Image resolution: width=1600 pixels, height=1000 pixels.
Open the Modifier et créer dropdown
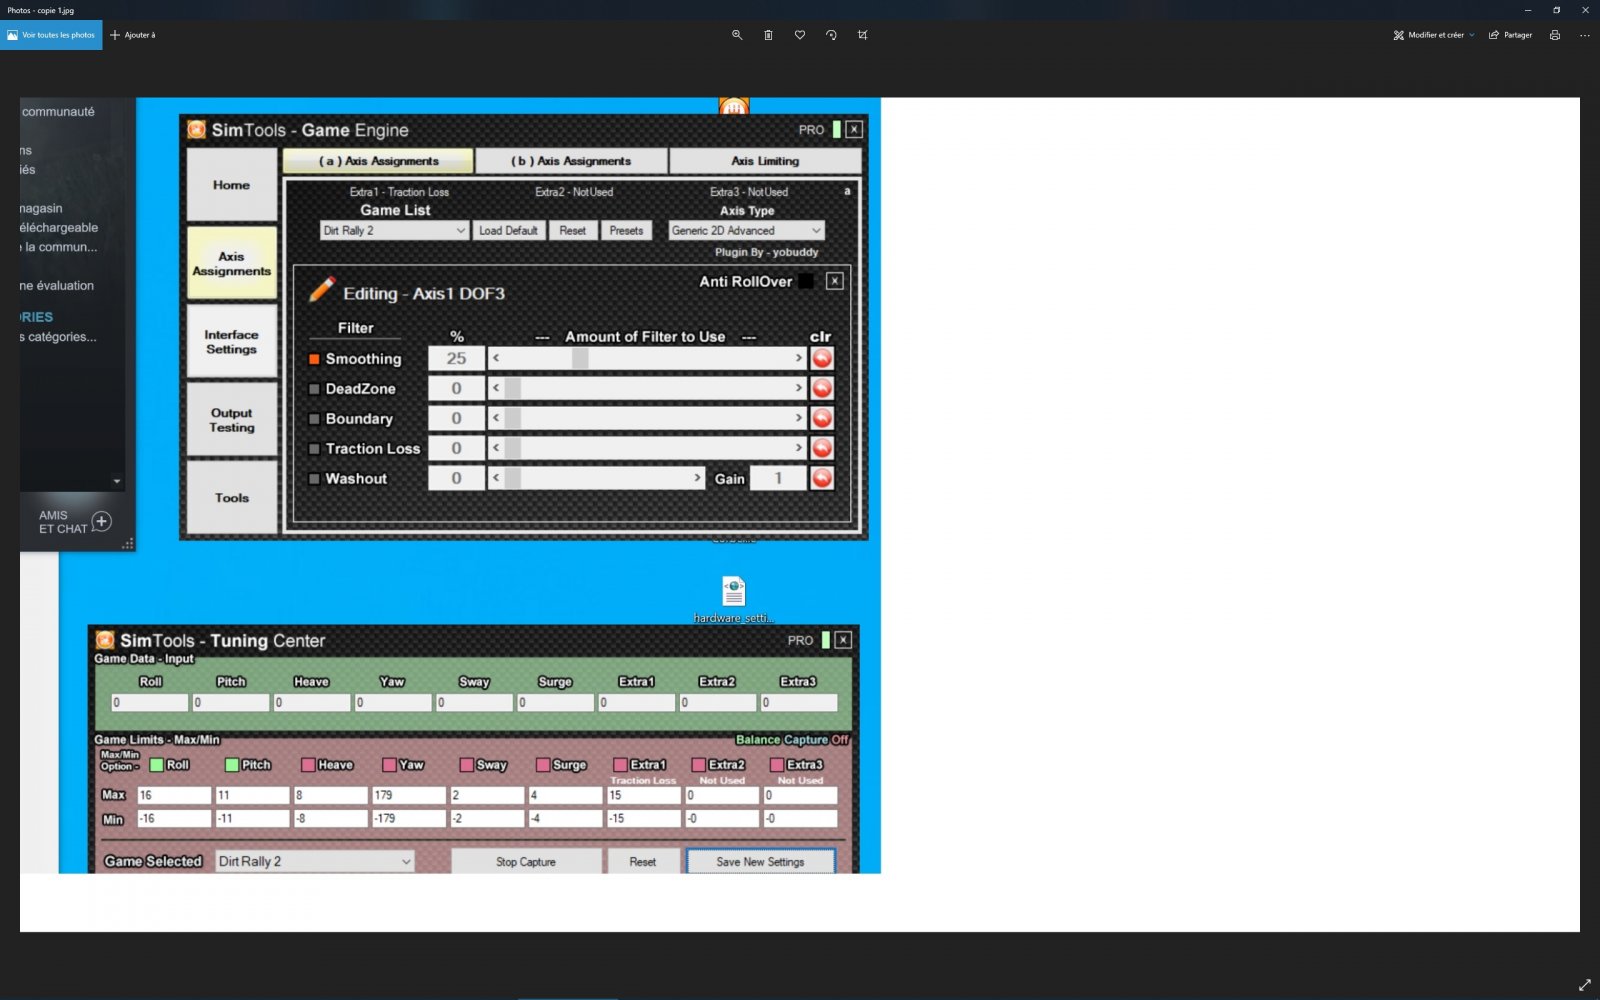click(1434, 35)
